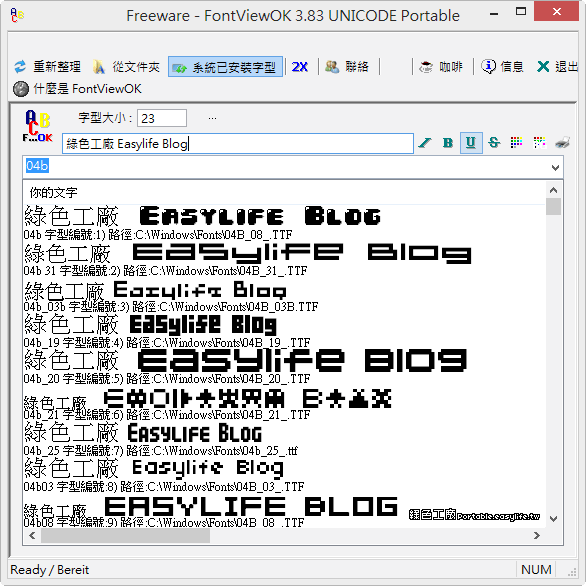Click the Ready / Bereit status text
This screenshot has width=586, height=586.
click(50, 570)
